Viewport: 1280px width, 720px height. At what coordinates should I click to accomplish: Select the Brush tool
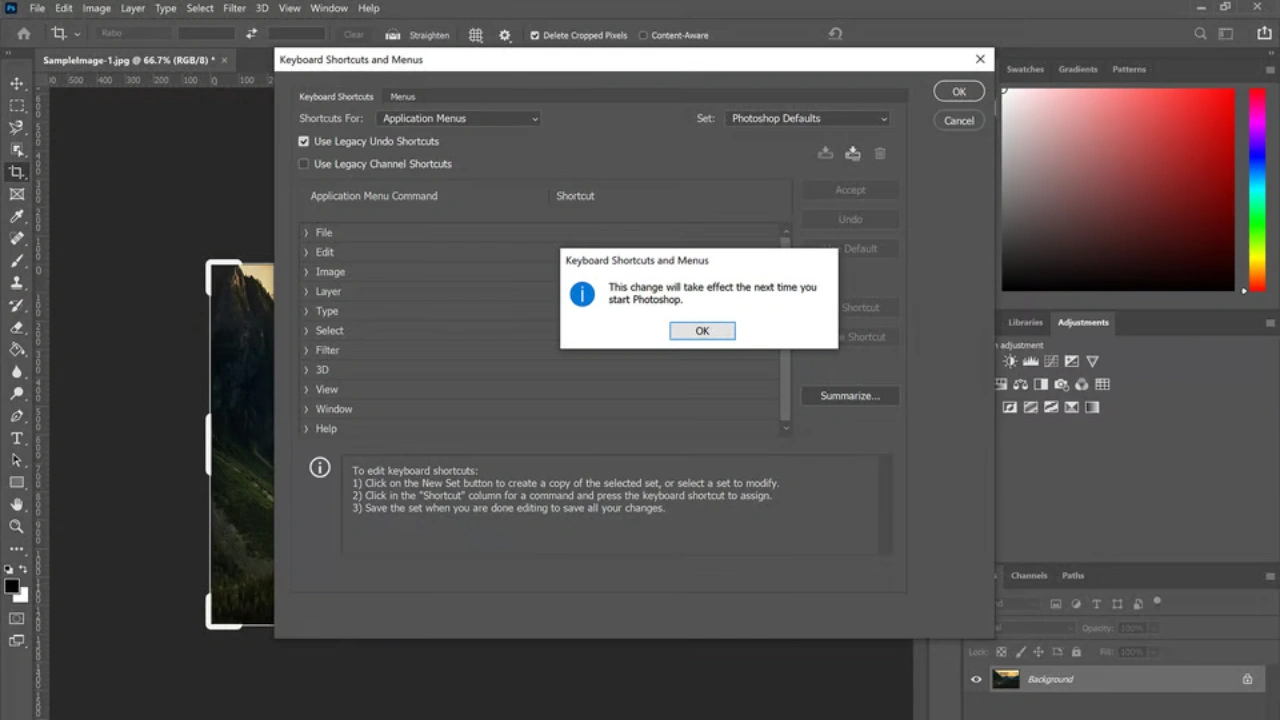pyautogui.click(x=16, y=260)
